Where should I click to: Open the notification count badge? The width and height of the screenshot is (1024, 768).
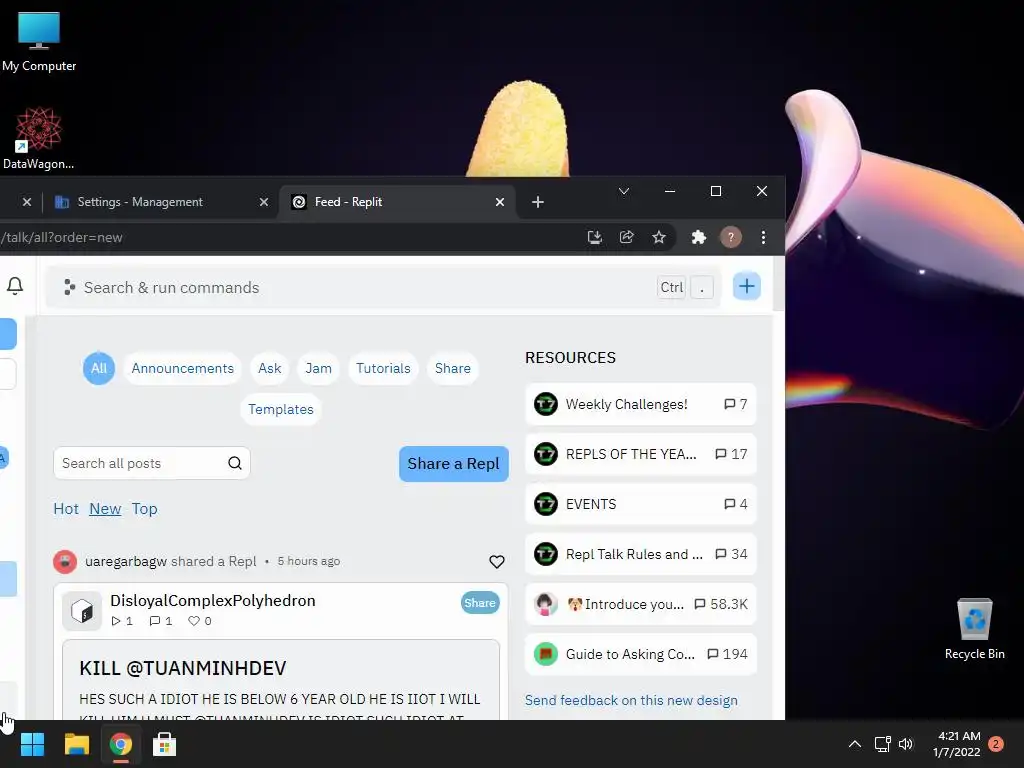point(996,744)
